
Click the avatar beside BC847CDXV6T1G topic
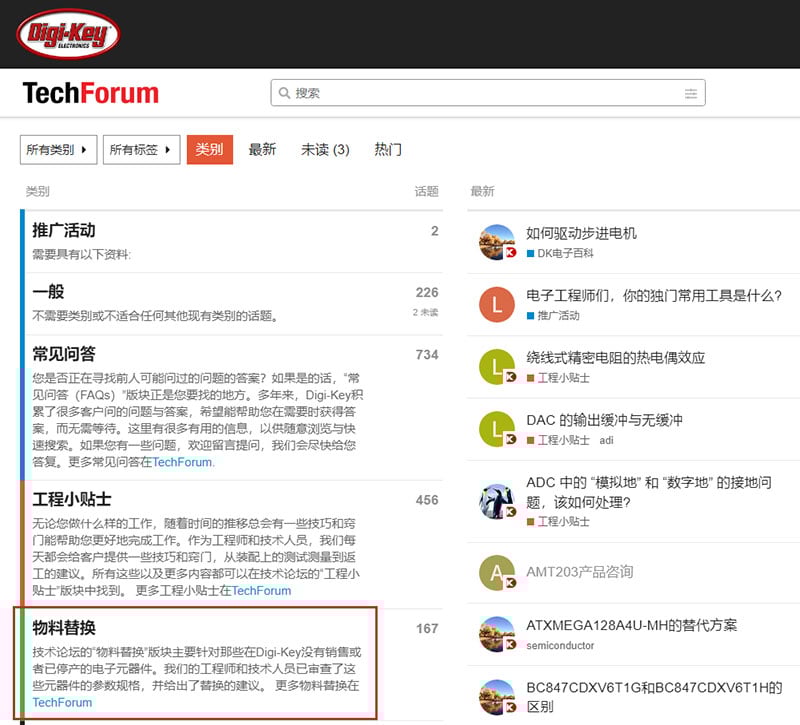tap(497, 697)
